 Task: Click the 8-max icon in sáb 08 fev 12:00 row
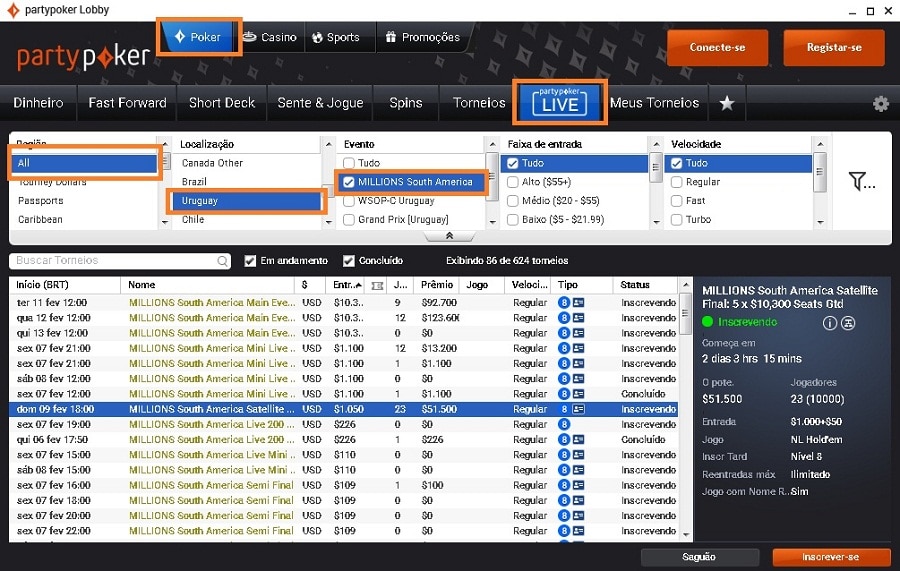click(x=564, y=379)
